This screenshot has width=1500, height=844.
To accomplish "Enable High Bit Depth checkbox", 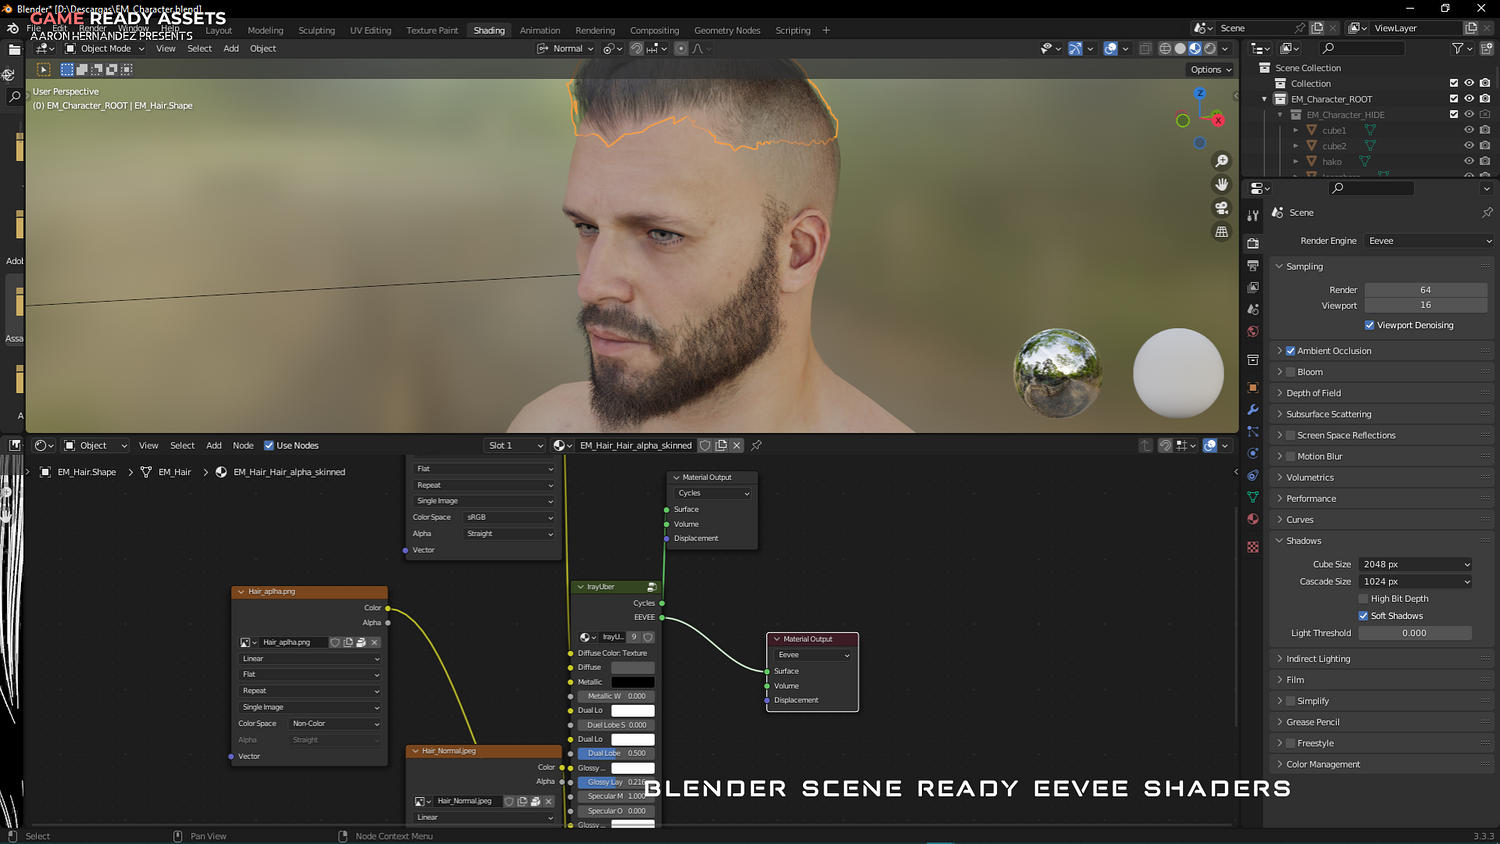I will click(x=1363, y=599).
